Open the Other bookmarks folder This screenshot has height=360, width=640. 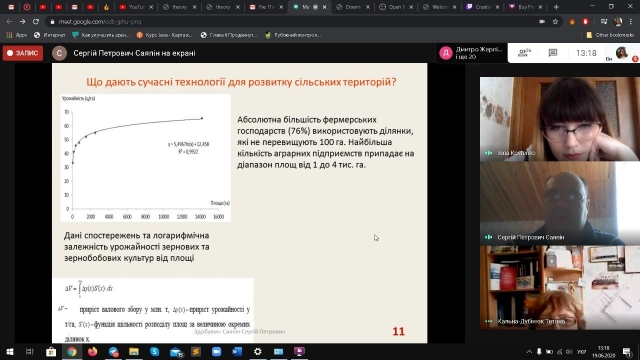point(610,35)
